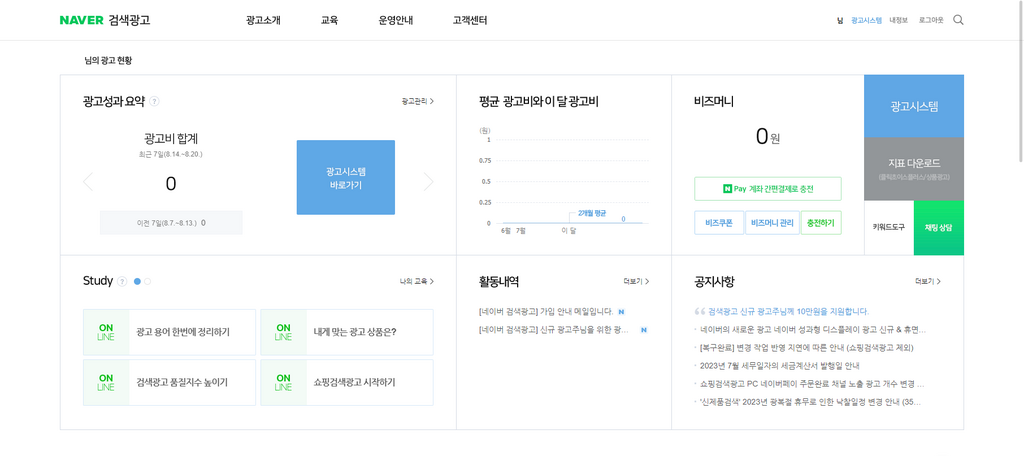Click the 0원 비즈머니 balance

(767, 137)
